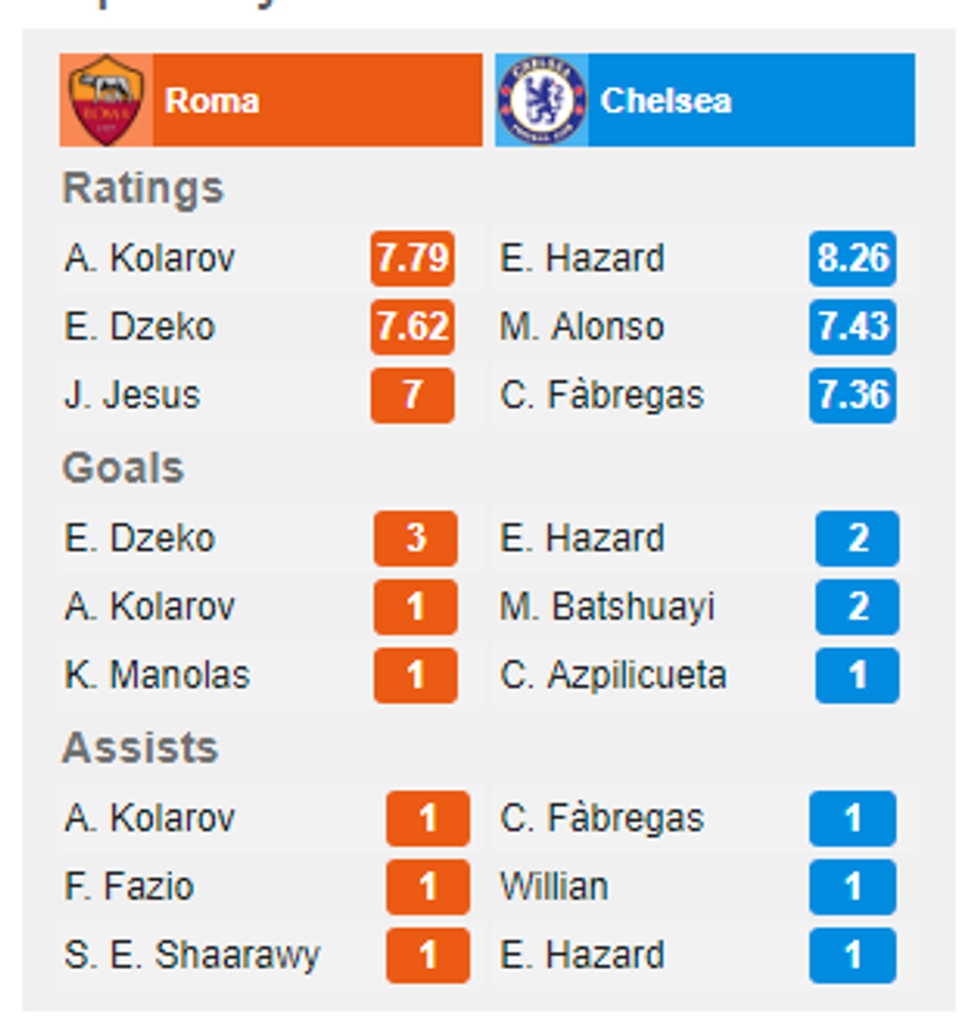Click C. Azpilicueta's goal count badge
This screenshot has width=980, height=1033.
click(857, 675)
